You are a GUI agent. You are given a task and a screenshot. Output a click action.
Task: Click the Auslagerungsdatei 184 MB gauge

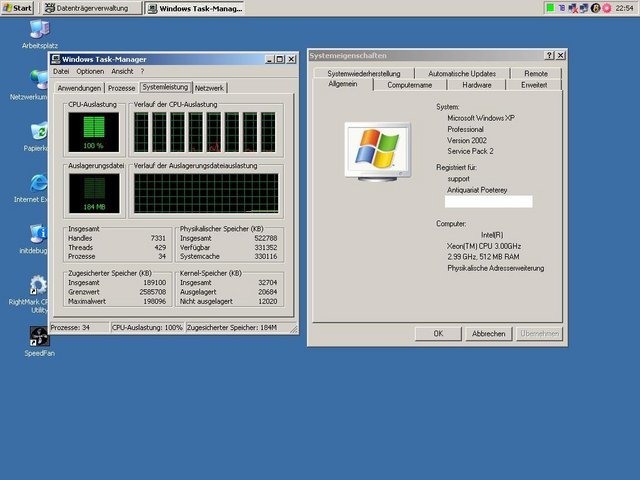coord(94,193)
